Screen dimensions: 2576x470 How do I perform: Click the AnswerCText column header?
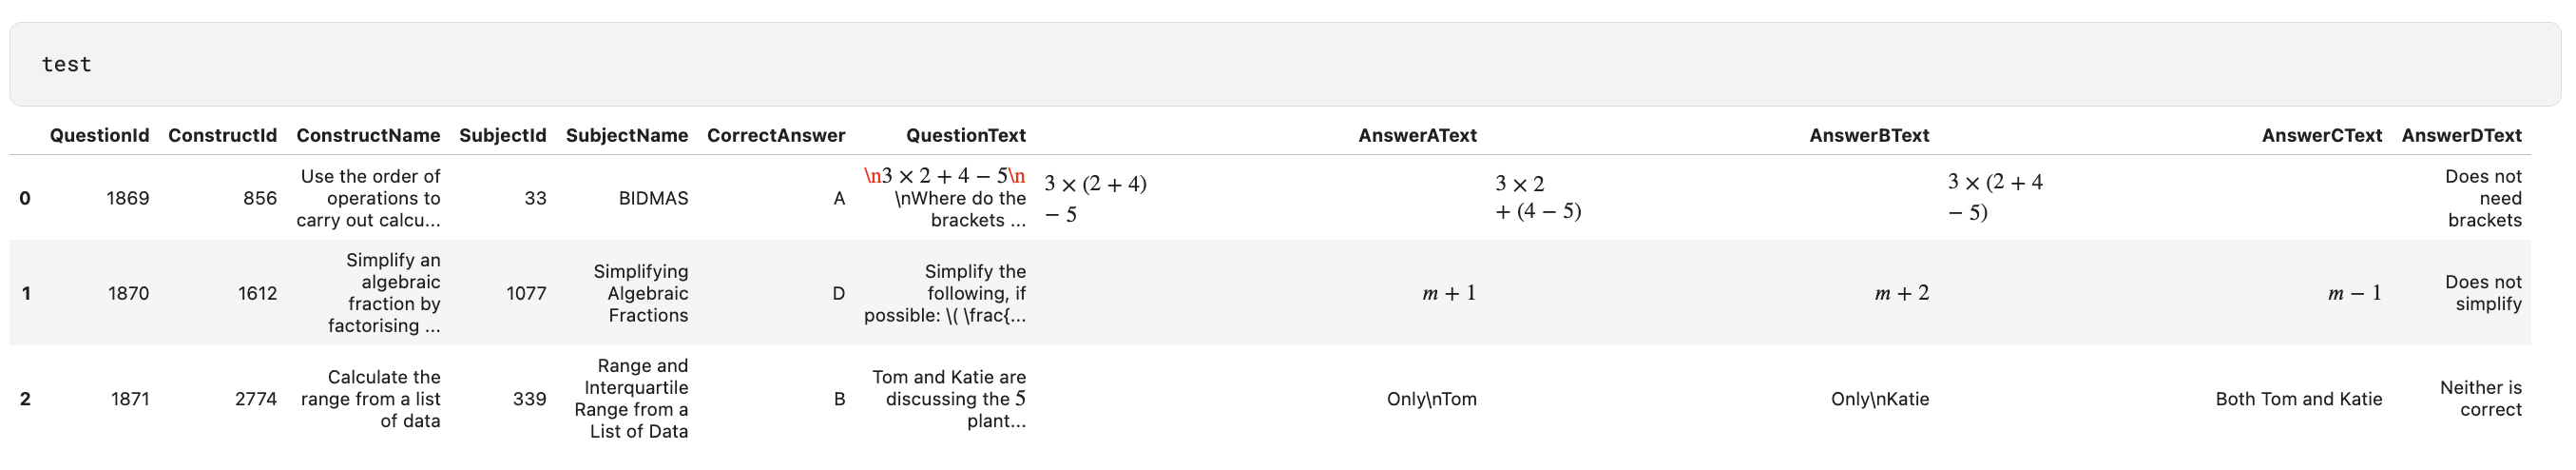2321,135
